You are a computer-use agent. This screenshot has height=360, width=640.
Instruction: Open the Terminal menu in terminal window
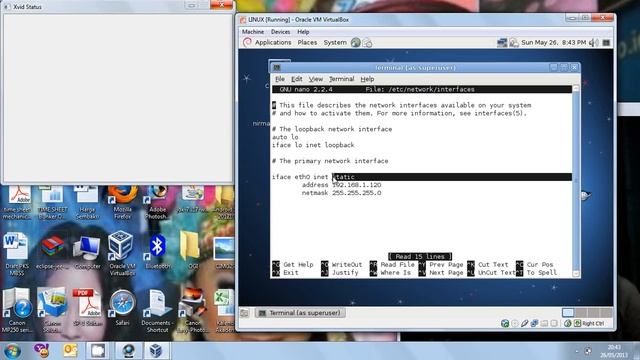(x=341, y=79)
